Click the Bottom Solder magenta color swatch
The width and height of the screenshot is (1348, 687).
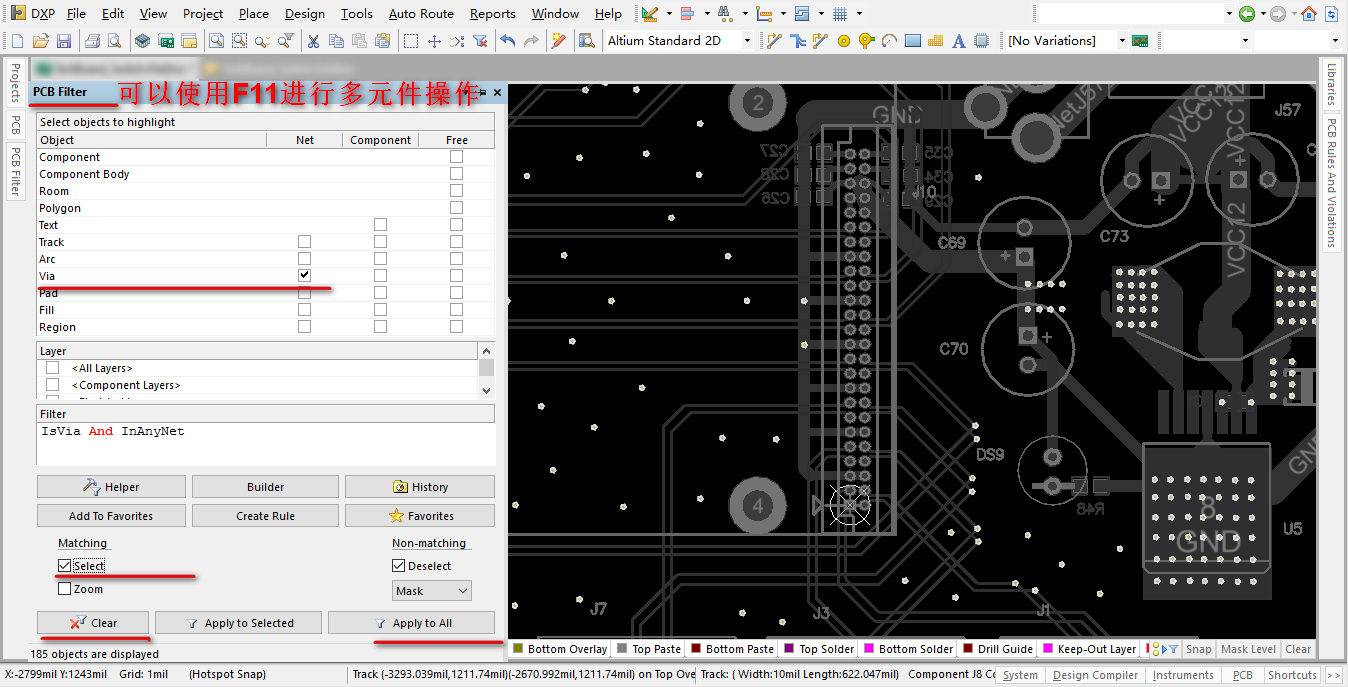click(x=869, y=649)
